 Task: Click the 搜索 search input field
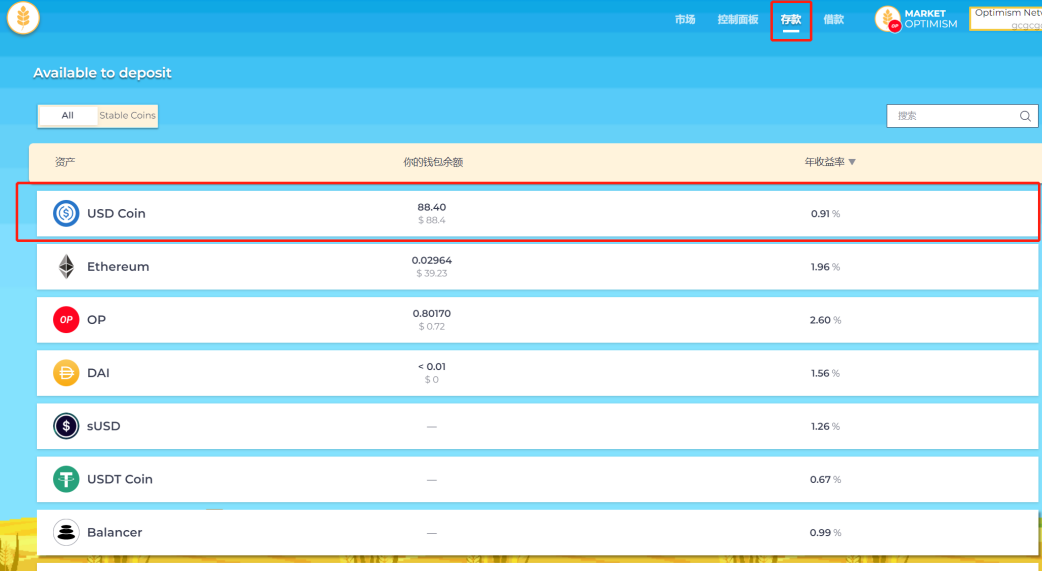click(x=950, y=116)
